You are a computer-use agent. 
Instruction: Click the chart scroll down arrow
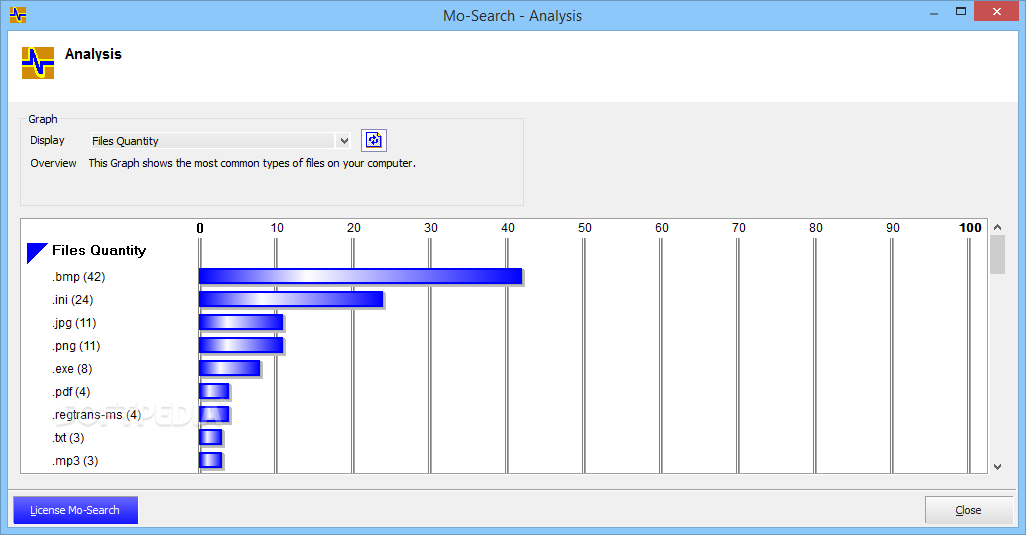(x=997, y=466)
